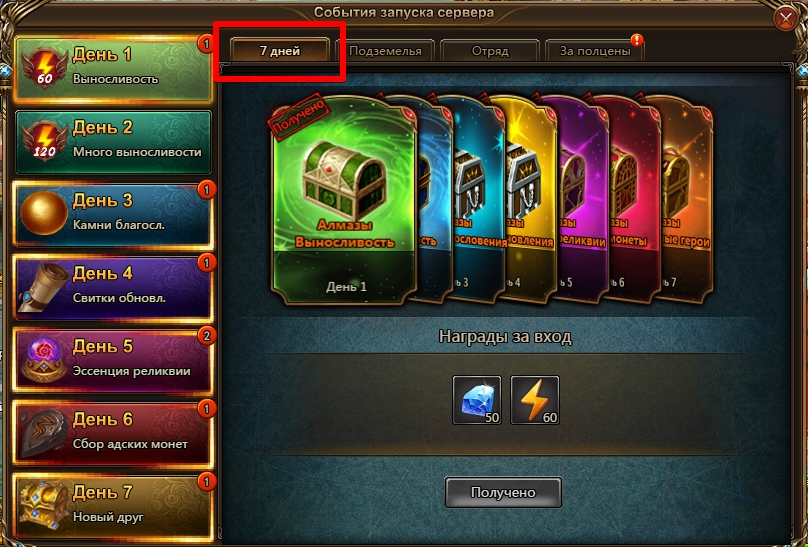The width and height of the screenshot is (808, 547).
Task: Select the День 1 Выносливость entry
Action: 113,69
